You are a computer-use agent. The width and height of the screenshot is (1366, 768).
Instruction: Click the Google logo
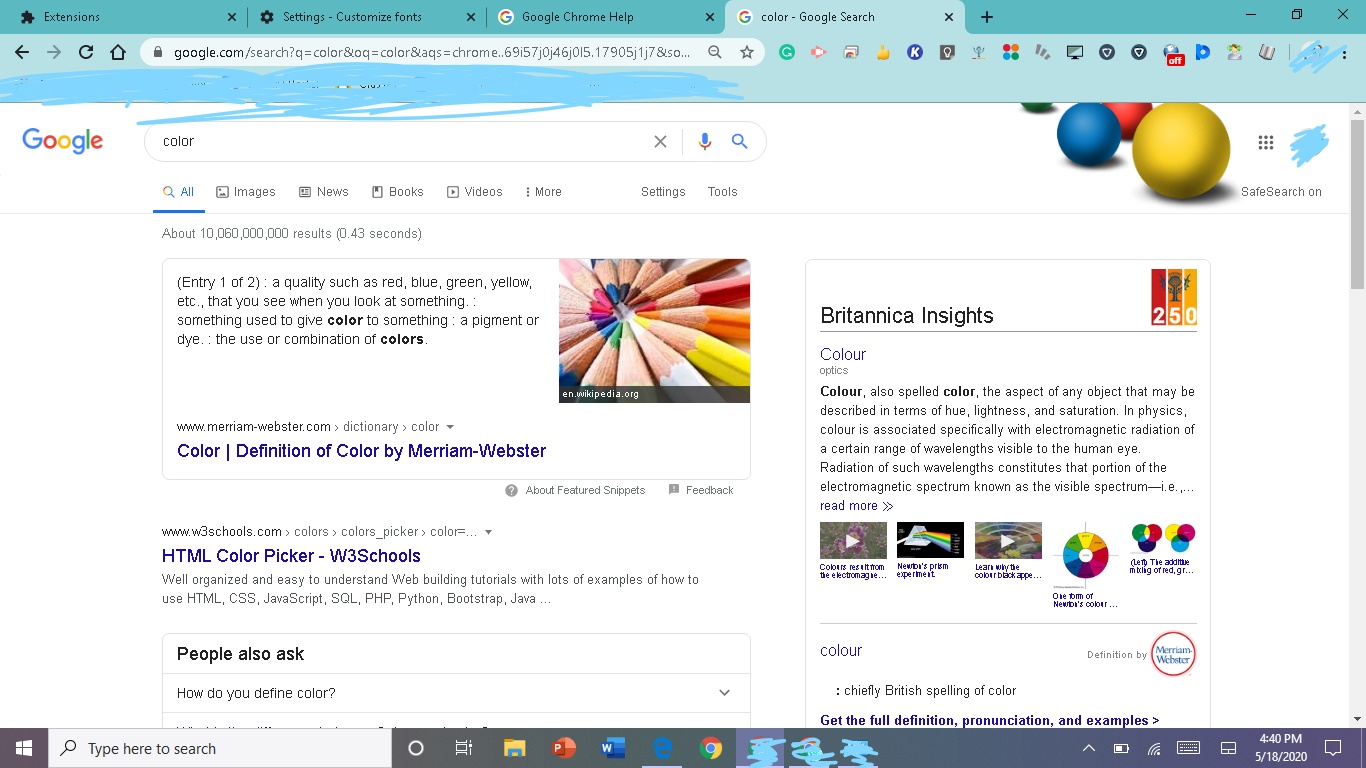62,141
